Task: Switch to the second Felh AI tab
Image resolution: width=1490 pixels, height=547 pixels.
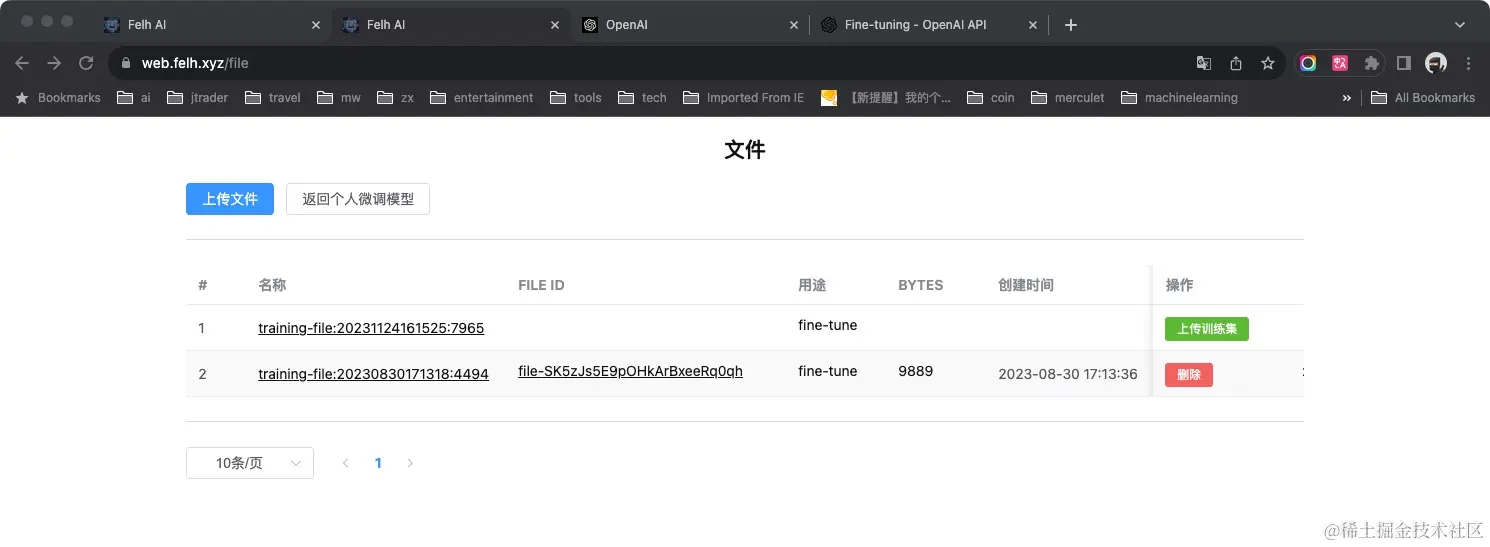Action: (451, 25)
